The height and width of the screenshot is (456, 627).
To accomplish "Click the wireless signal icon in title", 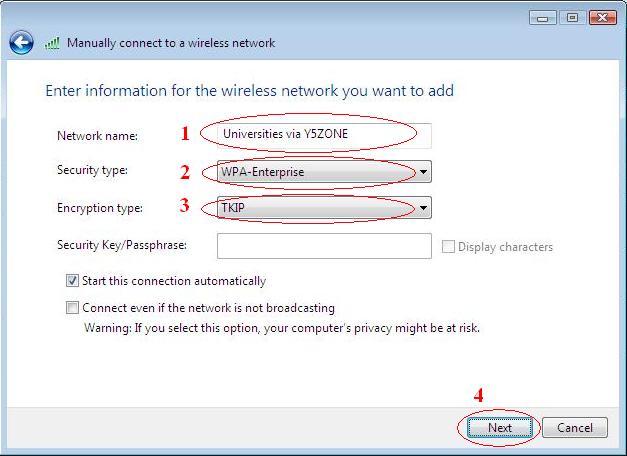I will pyautogui.click(x=54, y=44).
